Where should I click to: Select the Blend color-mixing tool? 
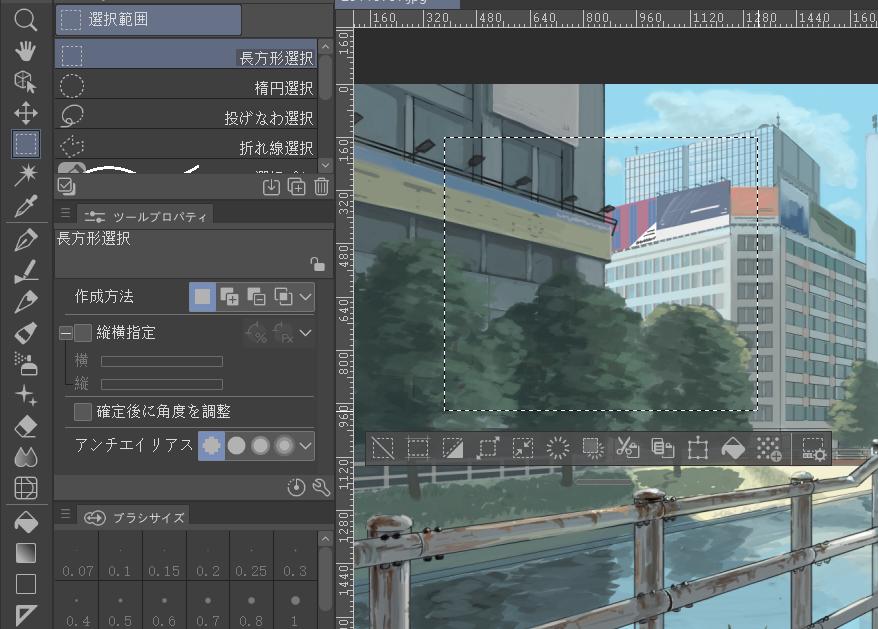pyautogui.click(x=26, y=457)
